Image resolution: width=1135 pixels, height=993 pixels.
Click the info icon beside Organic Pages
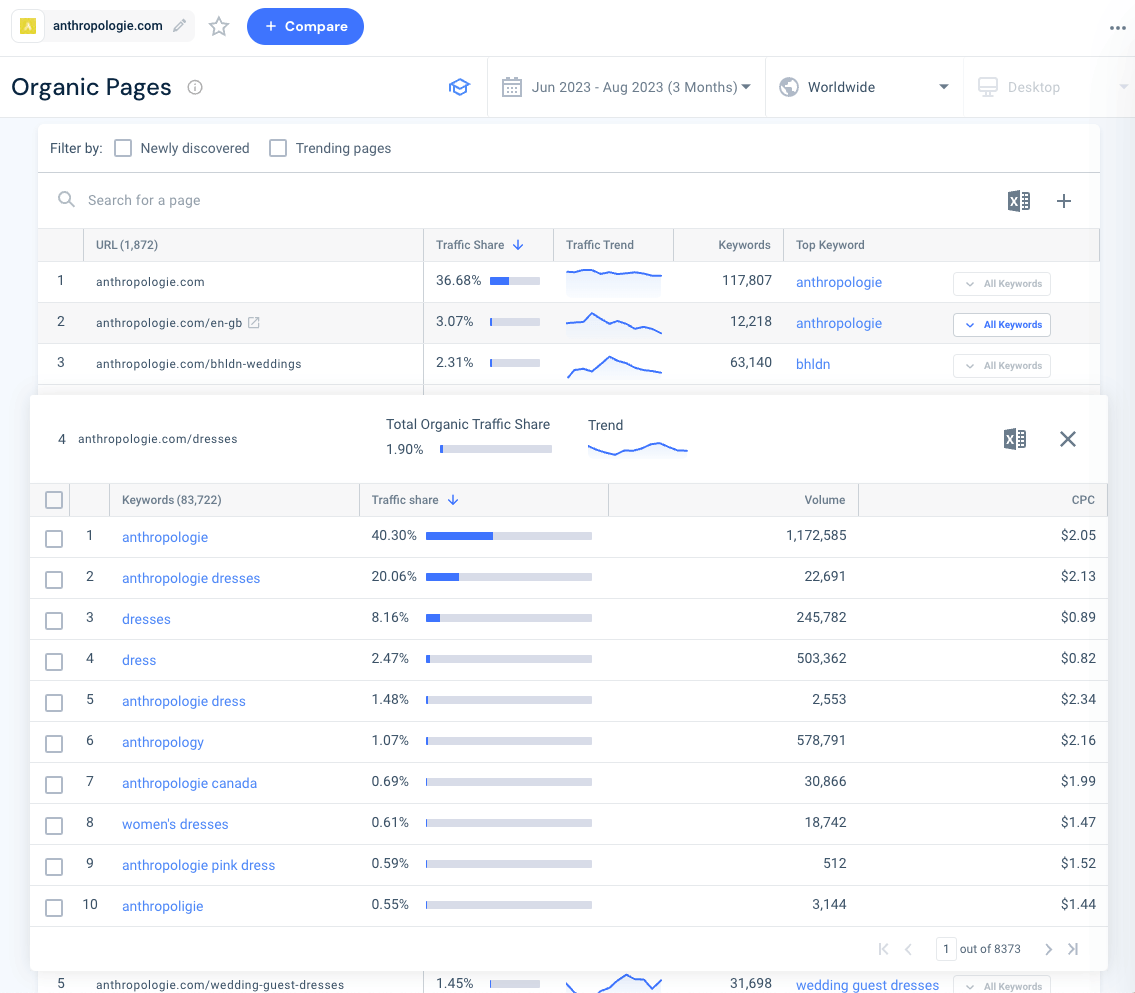click(x=195, y=88)
